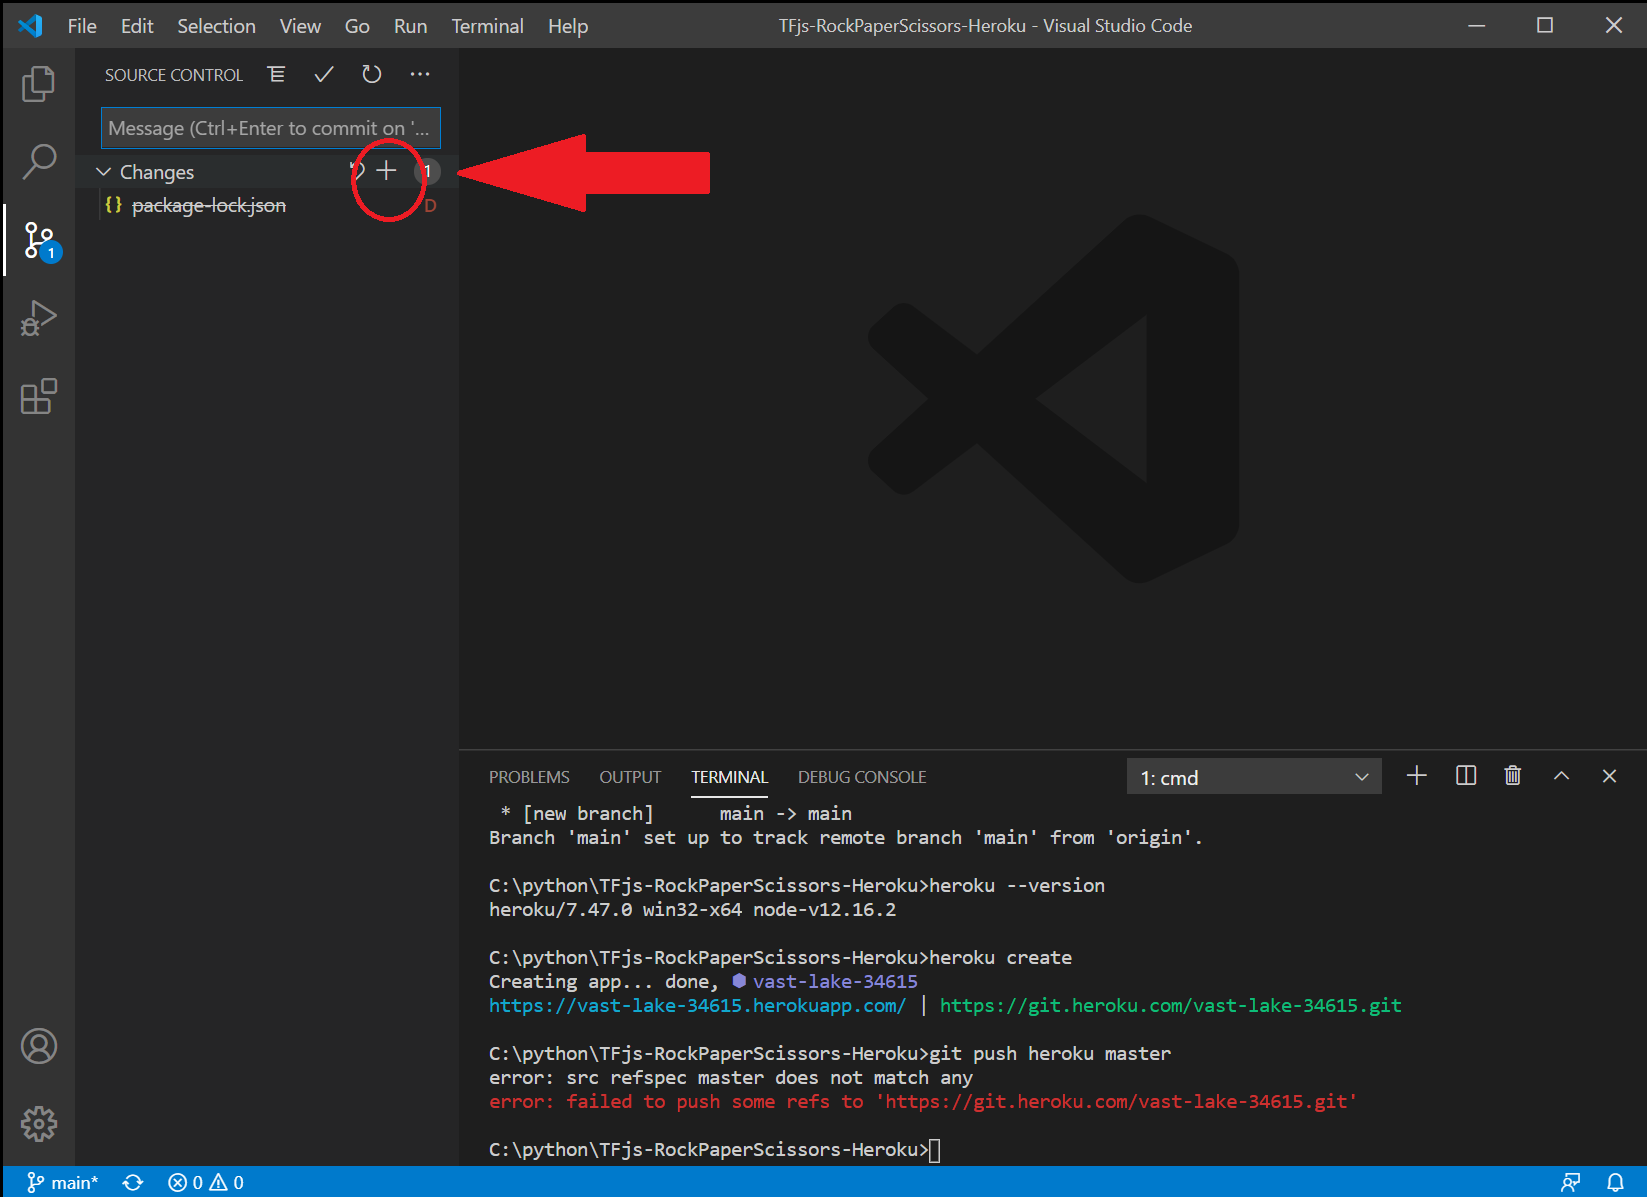Commit changes with the checkmark icon
The image size is (1647, 1197).
[324, 74]
